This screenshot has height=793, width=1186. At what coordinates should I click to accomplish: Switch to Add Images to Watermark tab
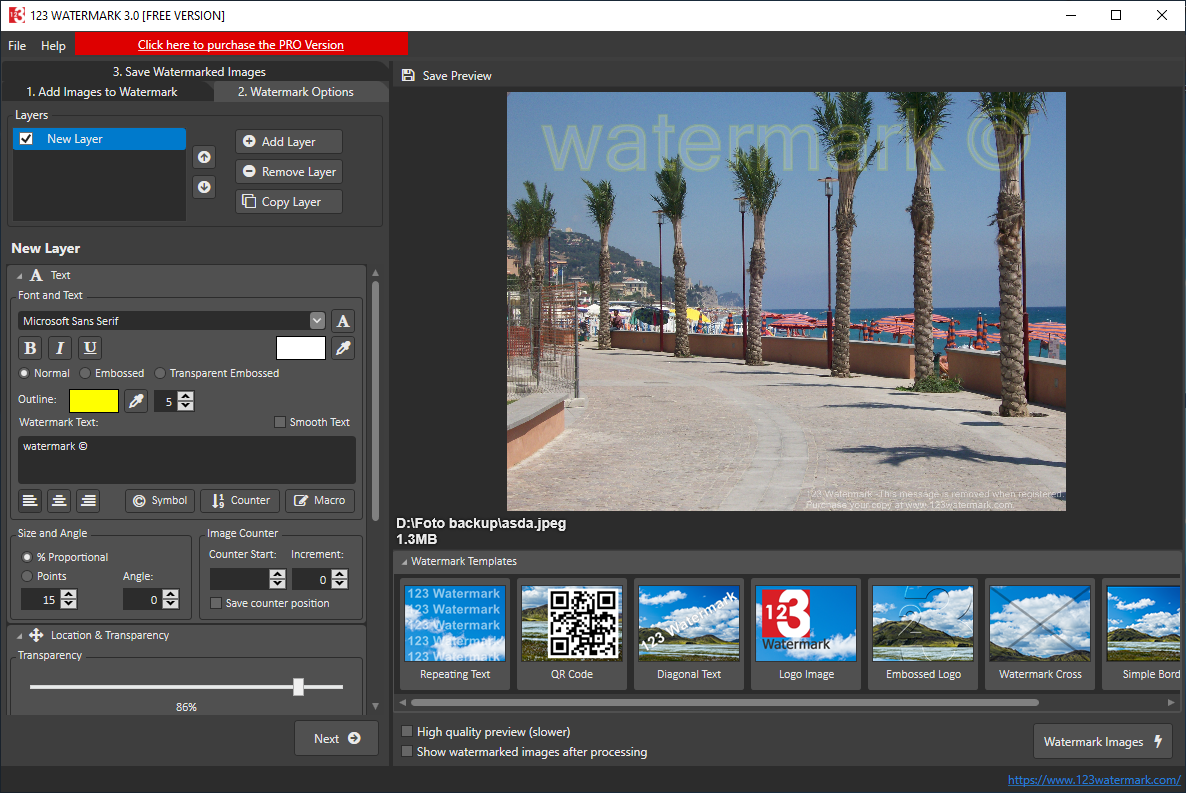point(102,92)
